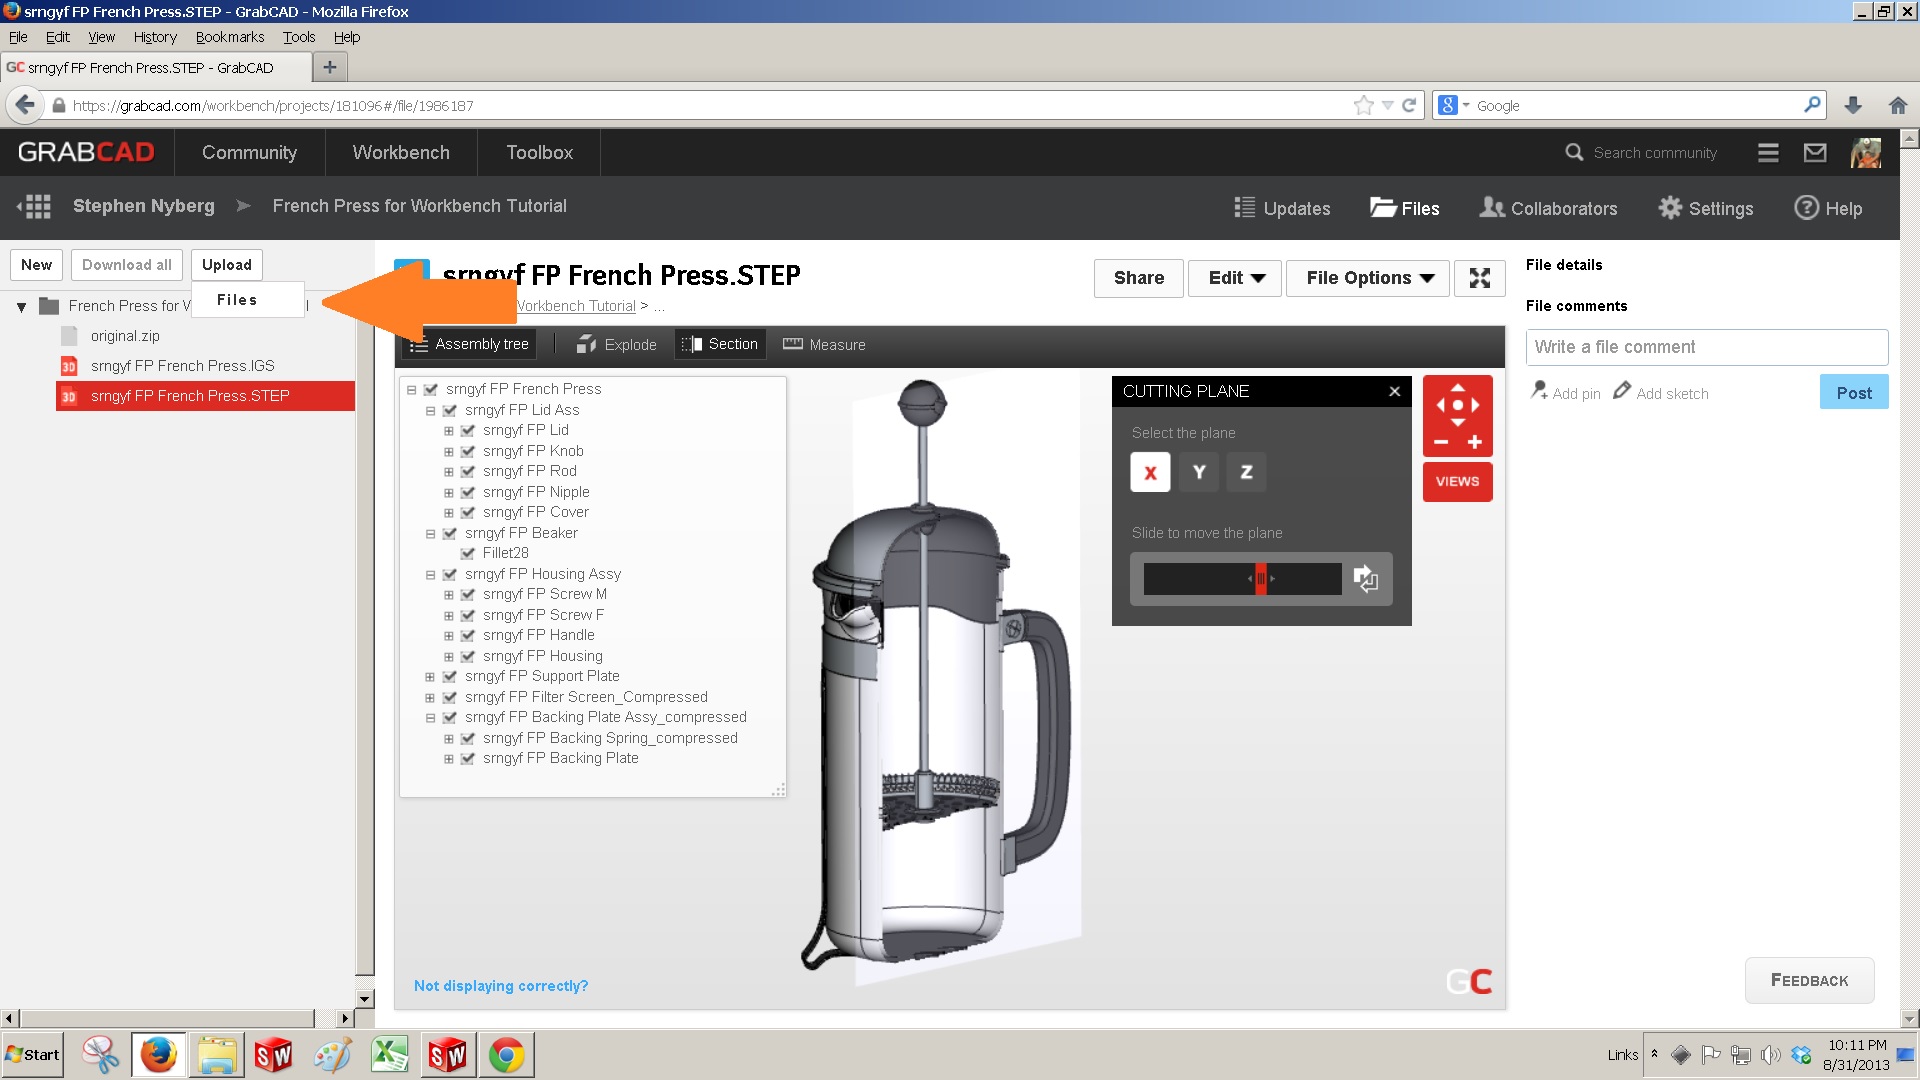The width and height of the screenshot is (1920, 1080).
Task: Click the flip cutting plane direction icon
Action: (x=1366, y=578)
